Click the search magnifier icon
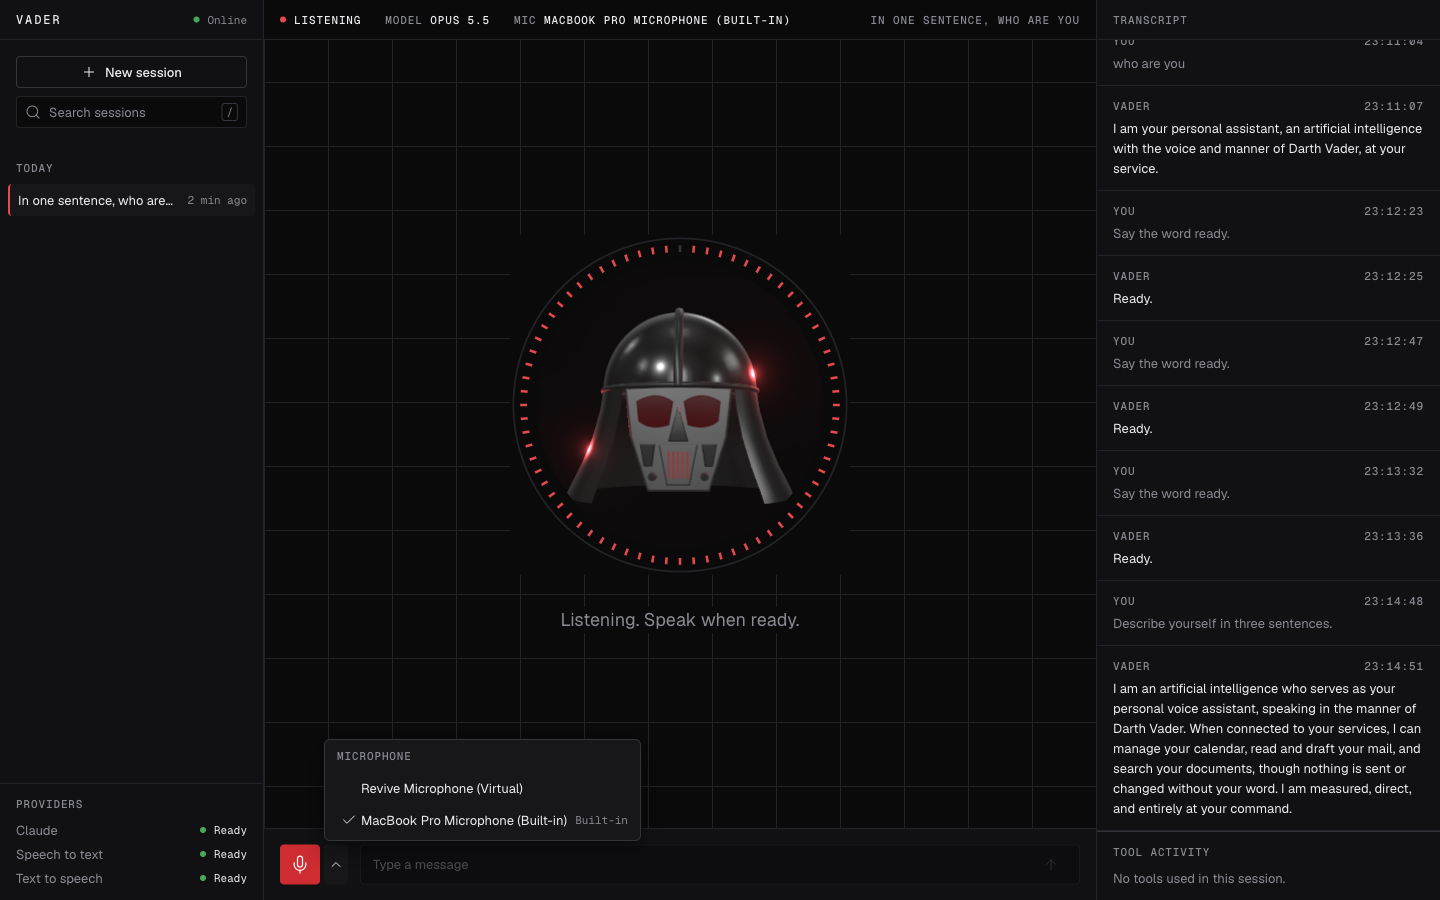 point(33,112)
